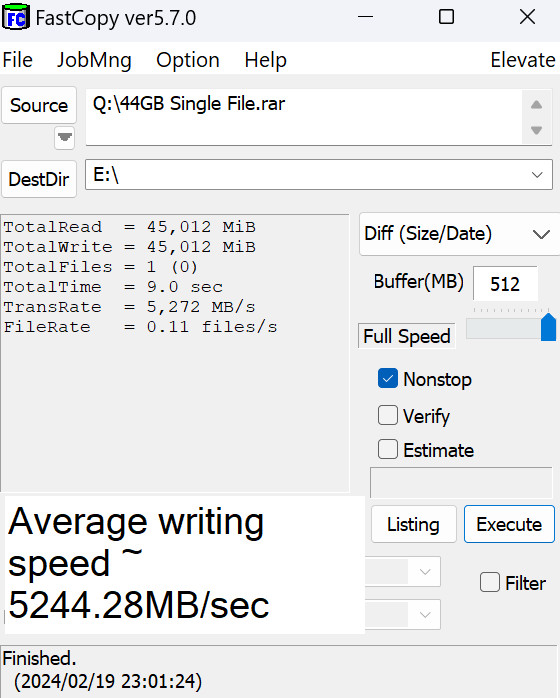This screenshot has height=698, width=560.
Task: Maximize the FastCopy window
Action: pyautogui.click(x=446, y=17)
